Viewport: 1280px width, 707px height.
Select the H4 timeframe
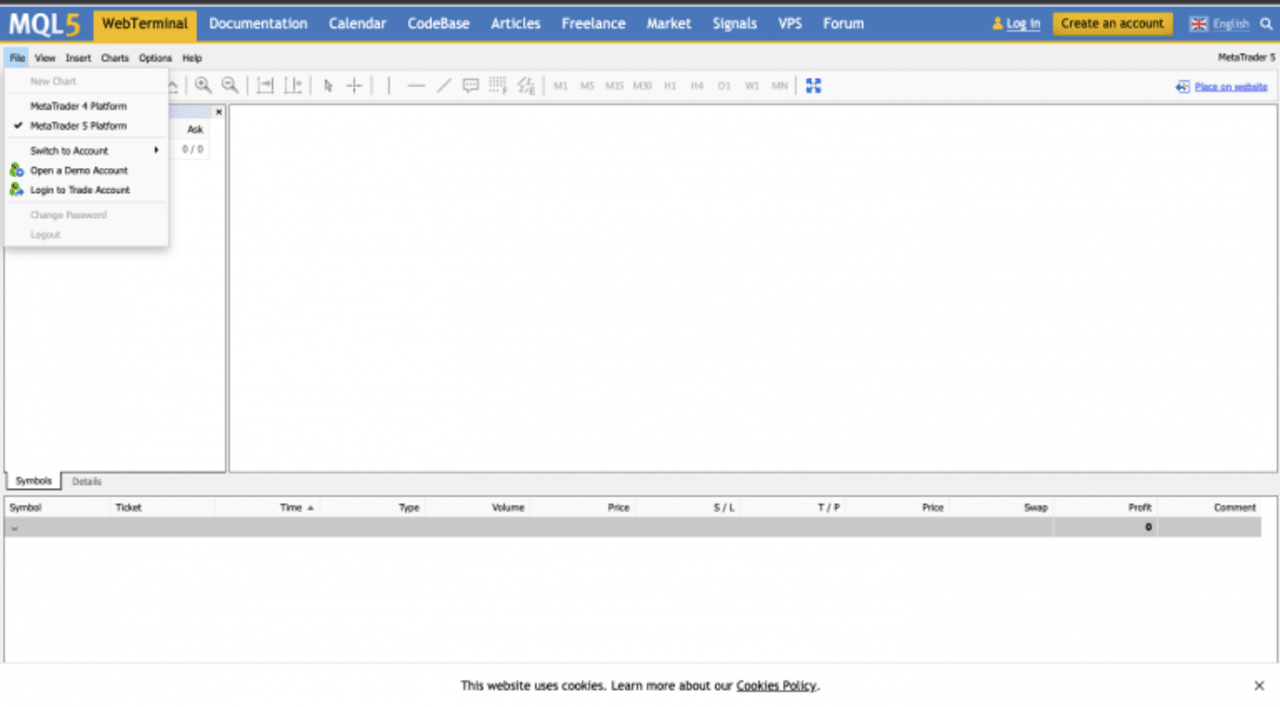click(x=697, y=86)
